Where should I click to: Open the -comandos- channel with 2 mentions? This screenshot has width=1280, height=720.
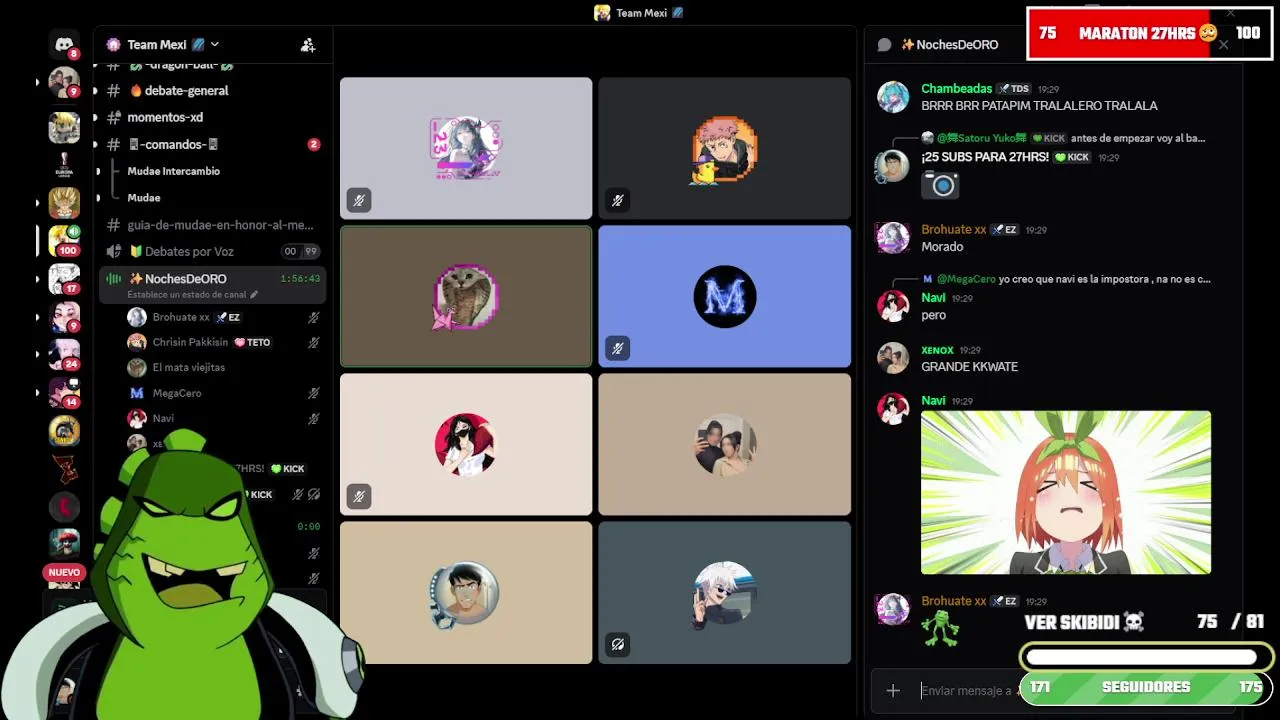172,144
